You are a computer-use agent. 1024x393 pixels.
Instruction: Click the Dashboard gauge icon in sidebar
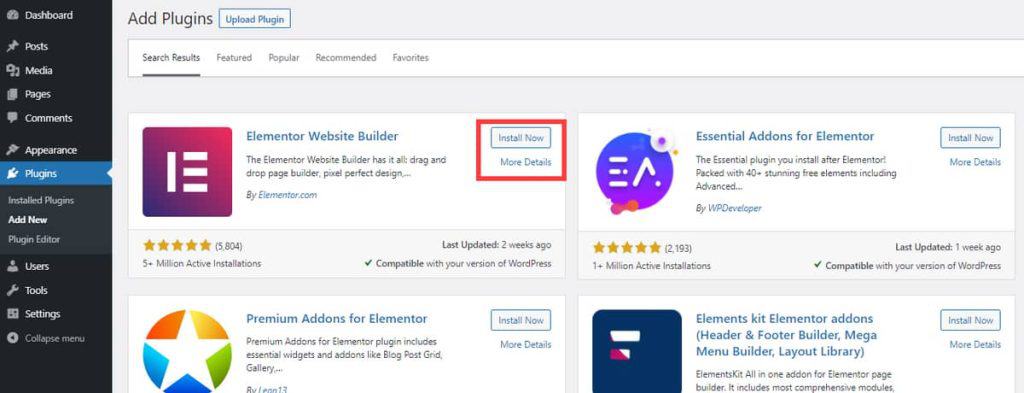tap(12, 15)
